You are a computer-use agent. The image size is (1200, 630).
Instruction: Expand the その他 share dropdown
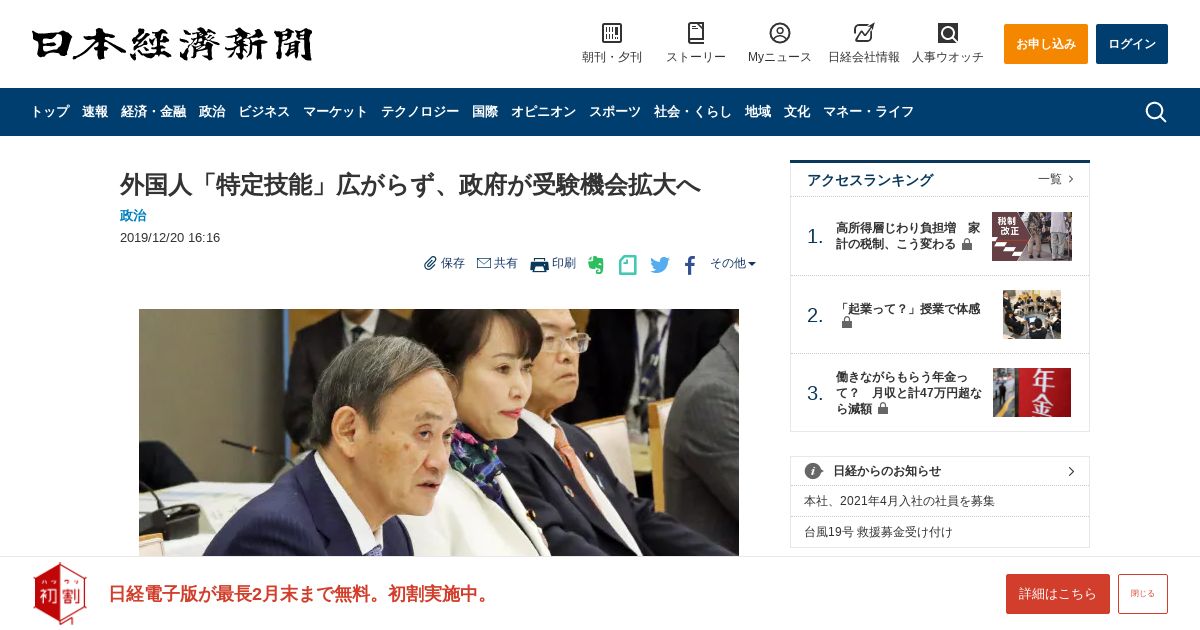[x=733, y=264]
